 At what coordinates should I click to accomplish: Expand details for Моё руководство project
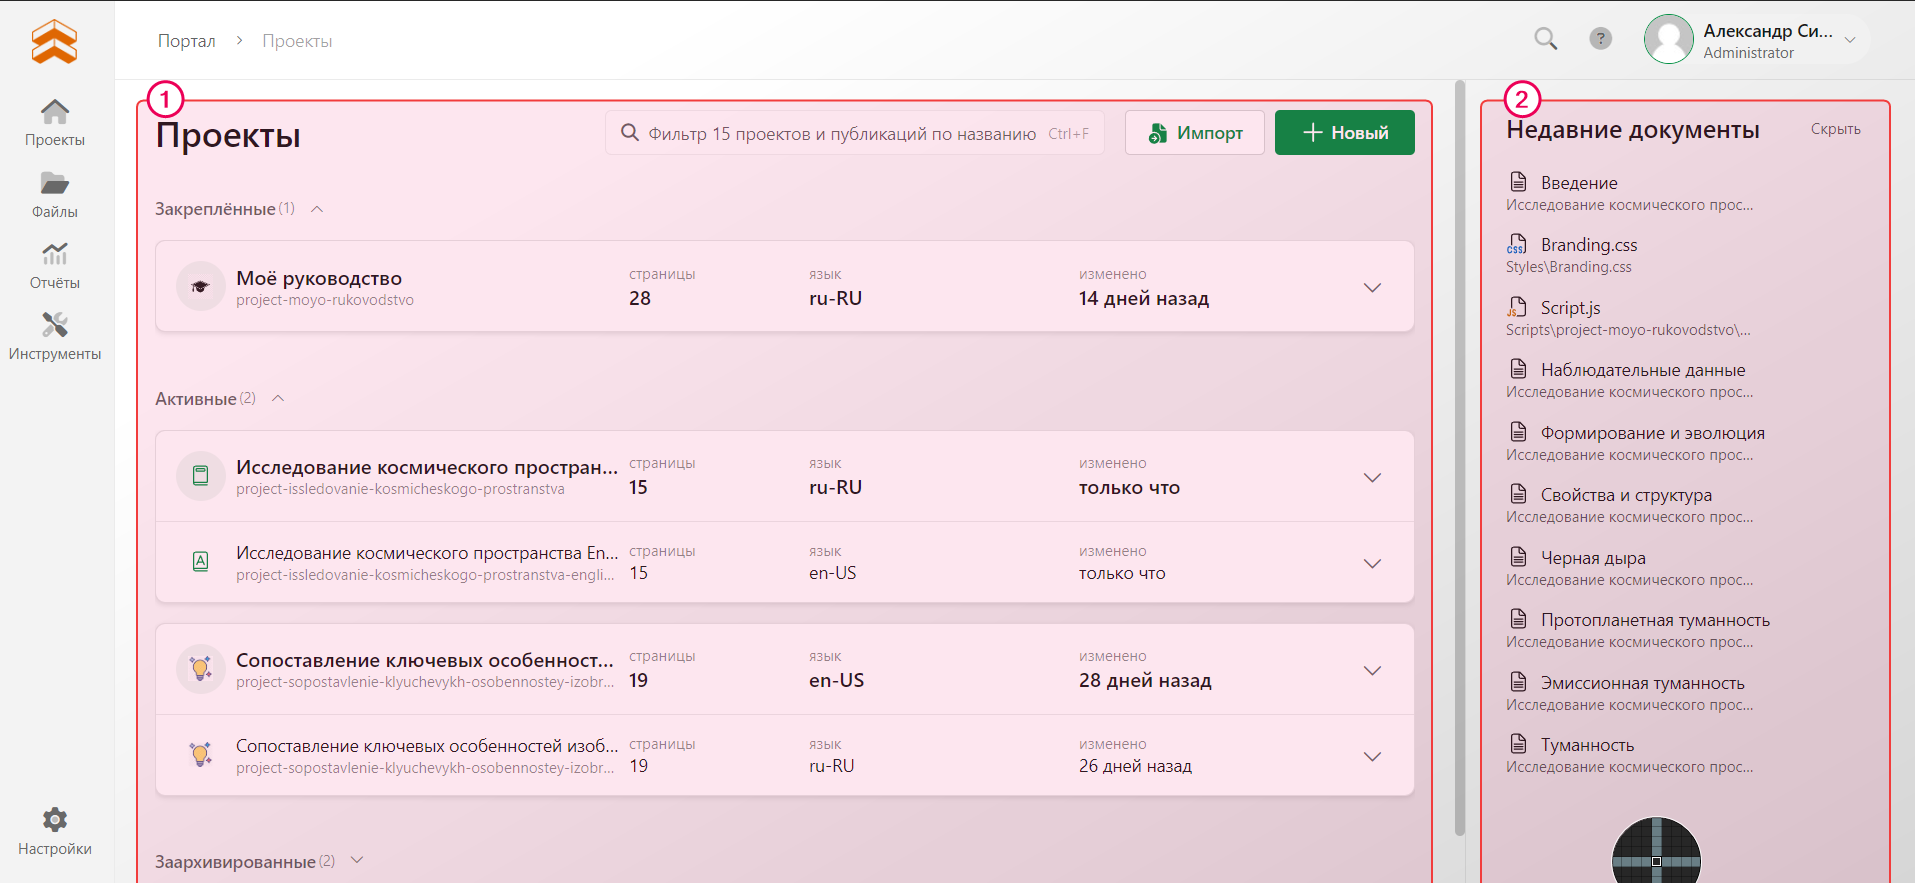(1372, 288)
